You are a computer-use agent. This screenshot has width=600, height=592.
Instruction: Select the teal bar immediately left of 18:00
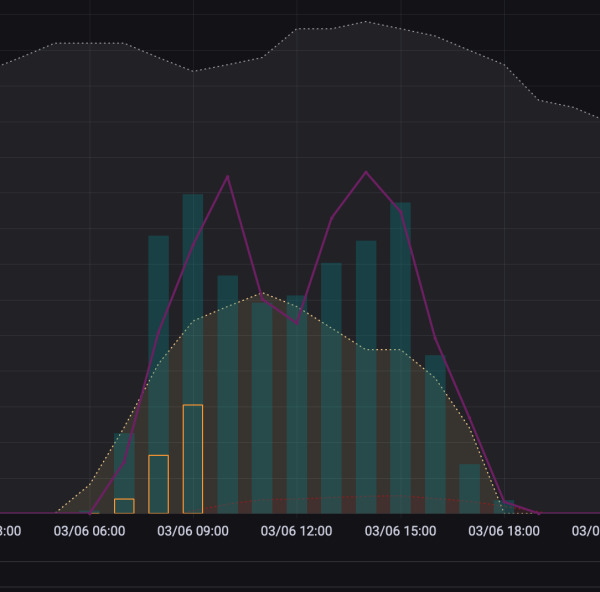[x=469, y=488]
